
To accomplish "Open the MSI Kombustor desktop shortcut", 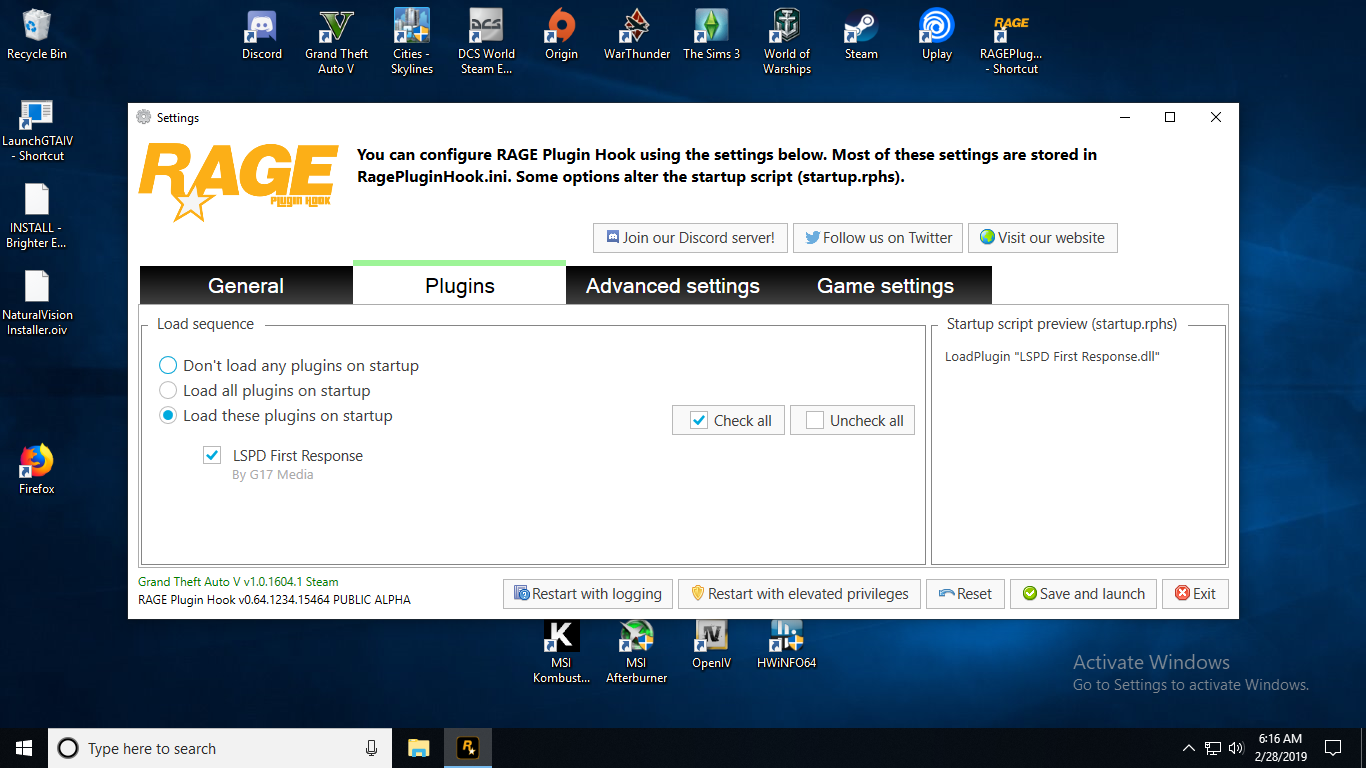I will 561,651.
